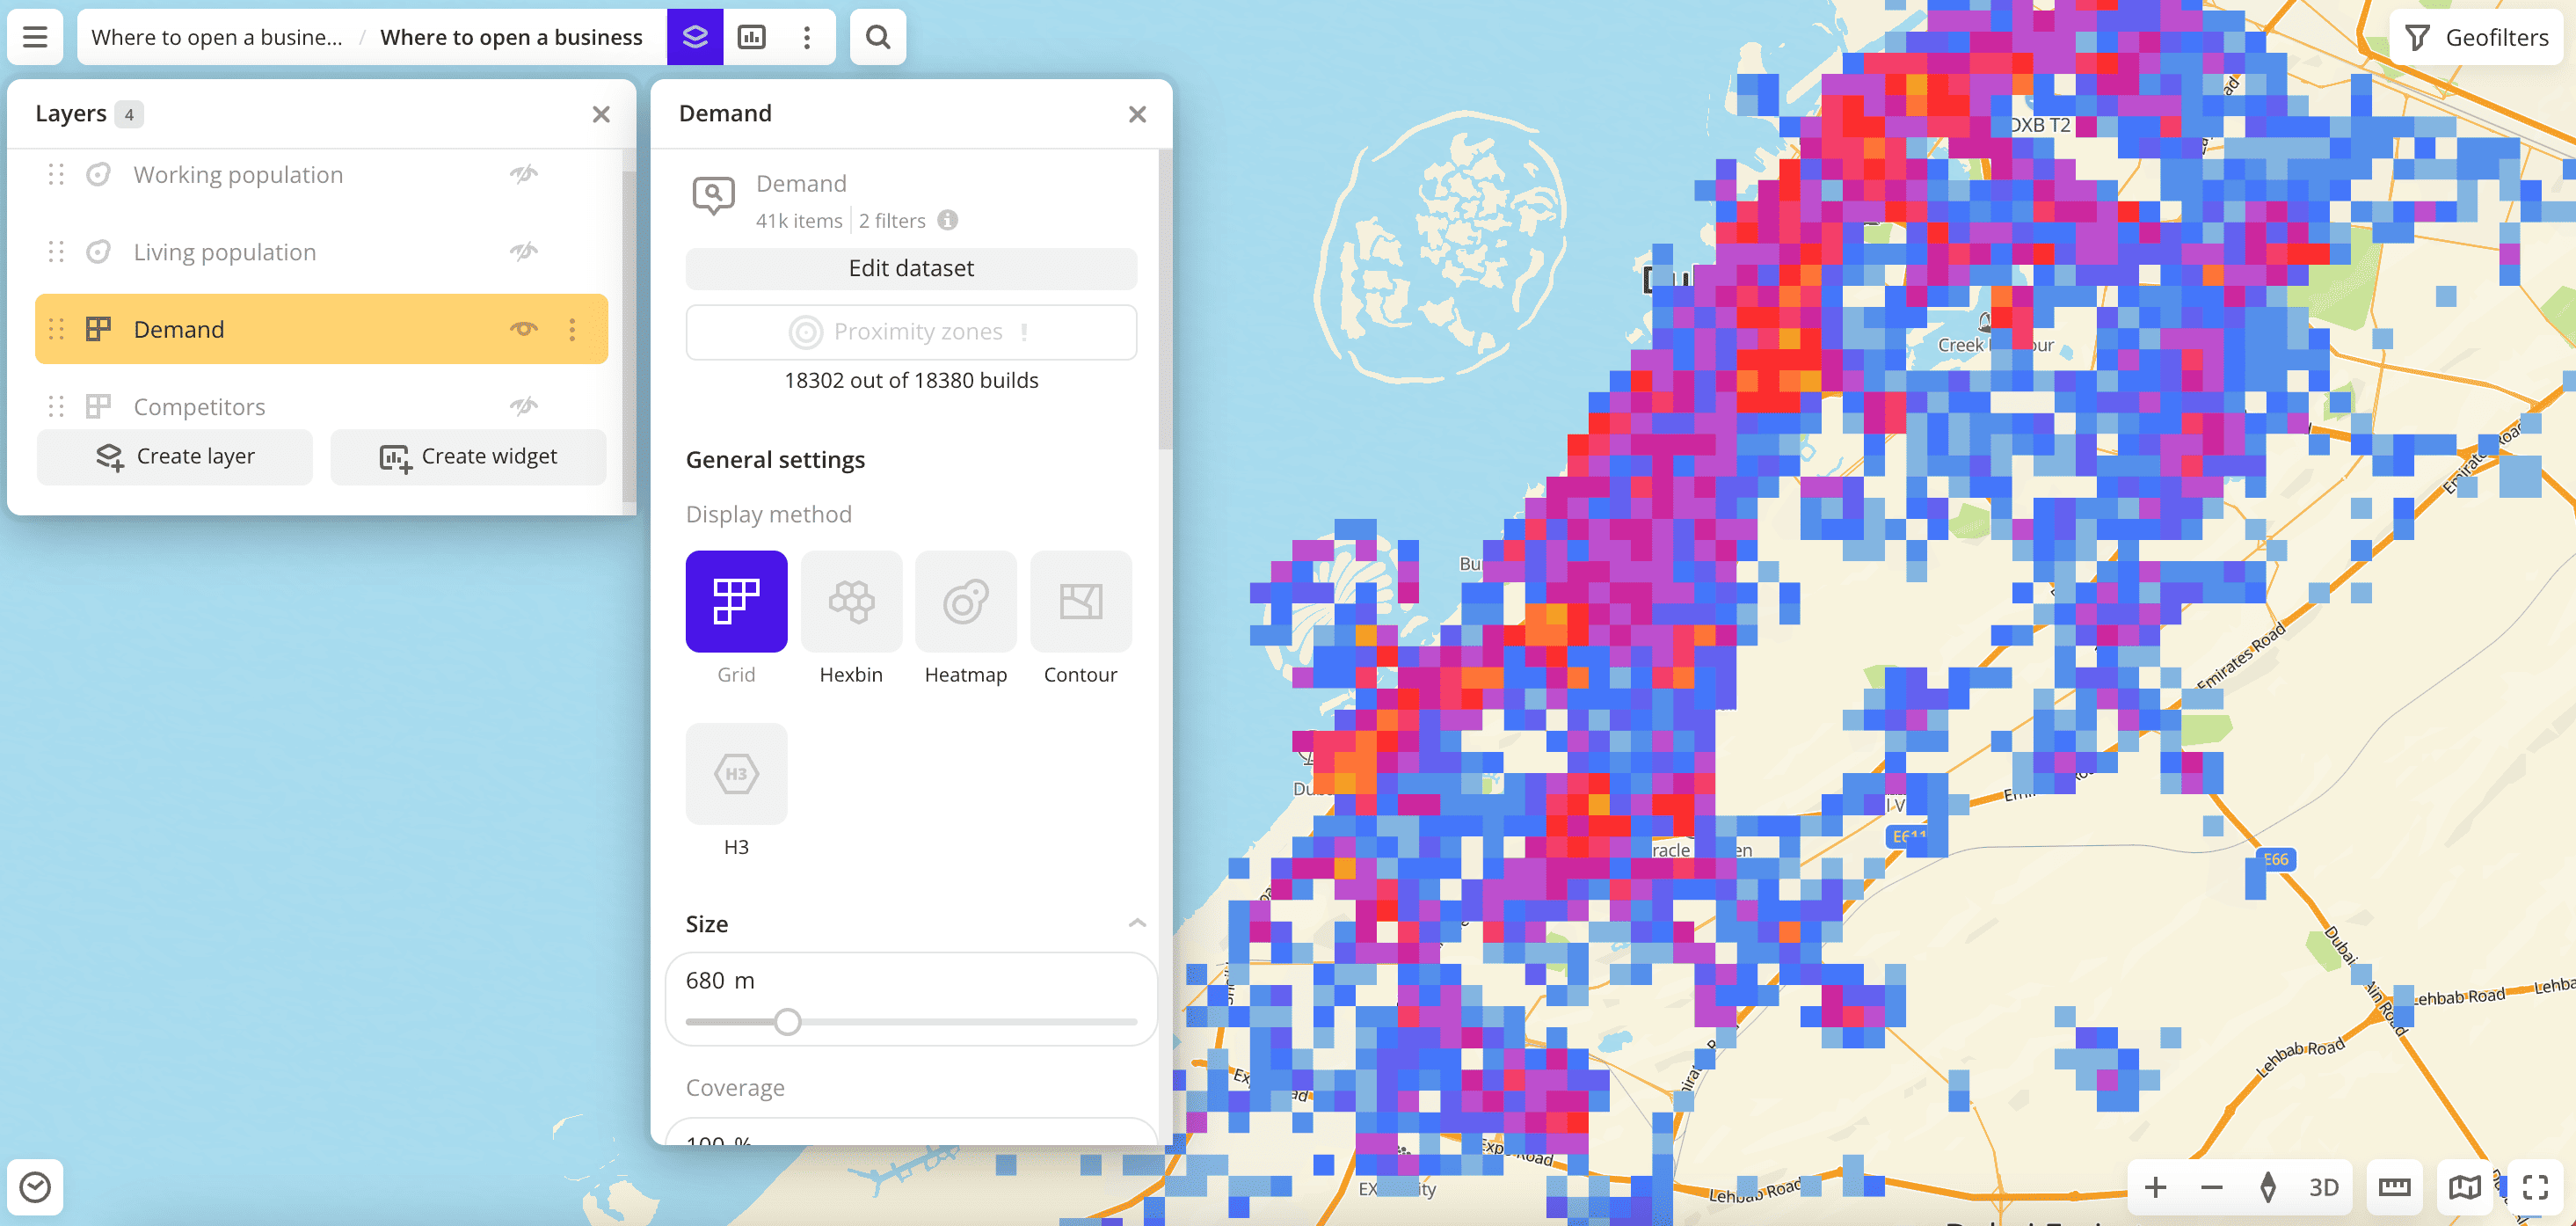Click the layers icon in top toolbar
Viewport: 2576px width, 1226px height.
[694, 37]
